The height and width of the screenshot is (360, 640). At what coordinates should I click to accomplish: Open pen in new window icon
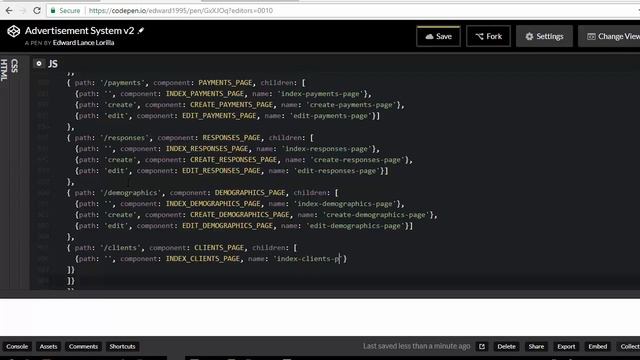click(482, 347)
